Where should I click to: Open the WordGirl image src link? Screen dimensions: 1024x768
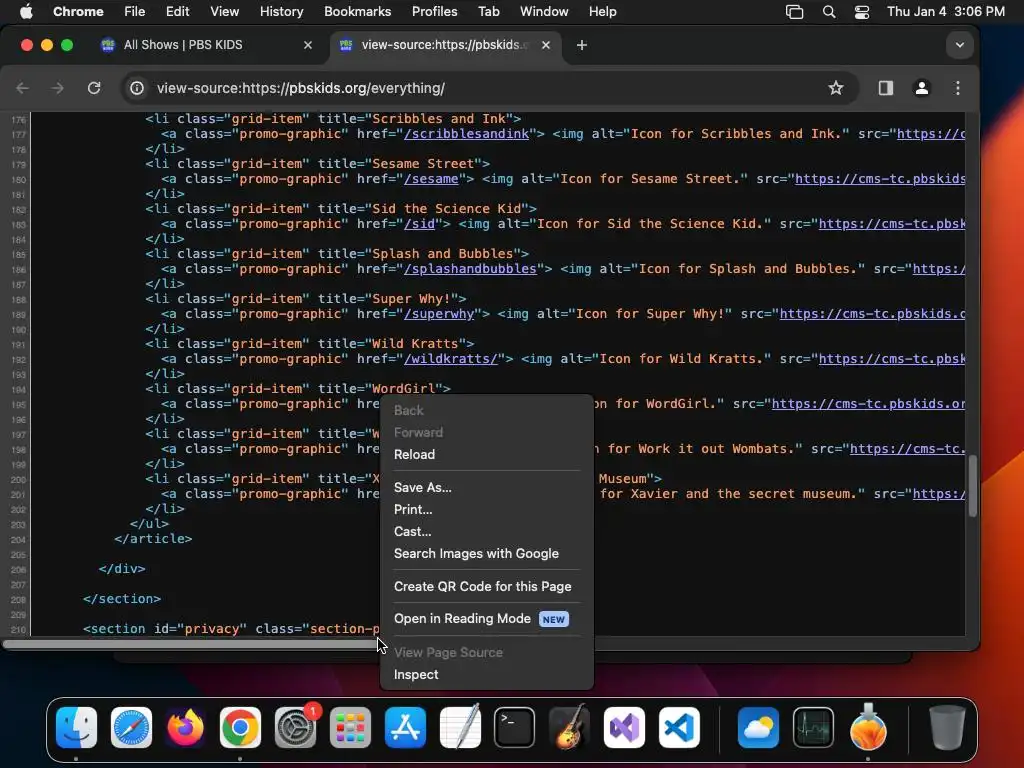869,404
